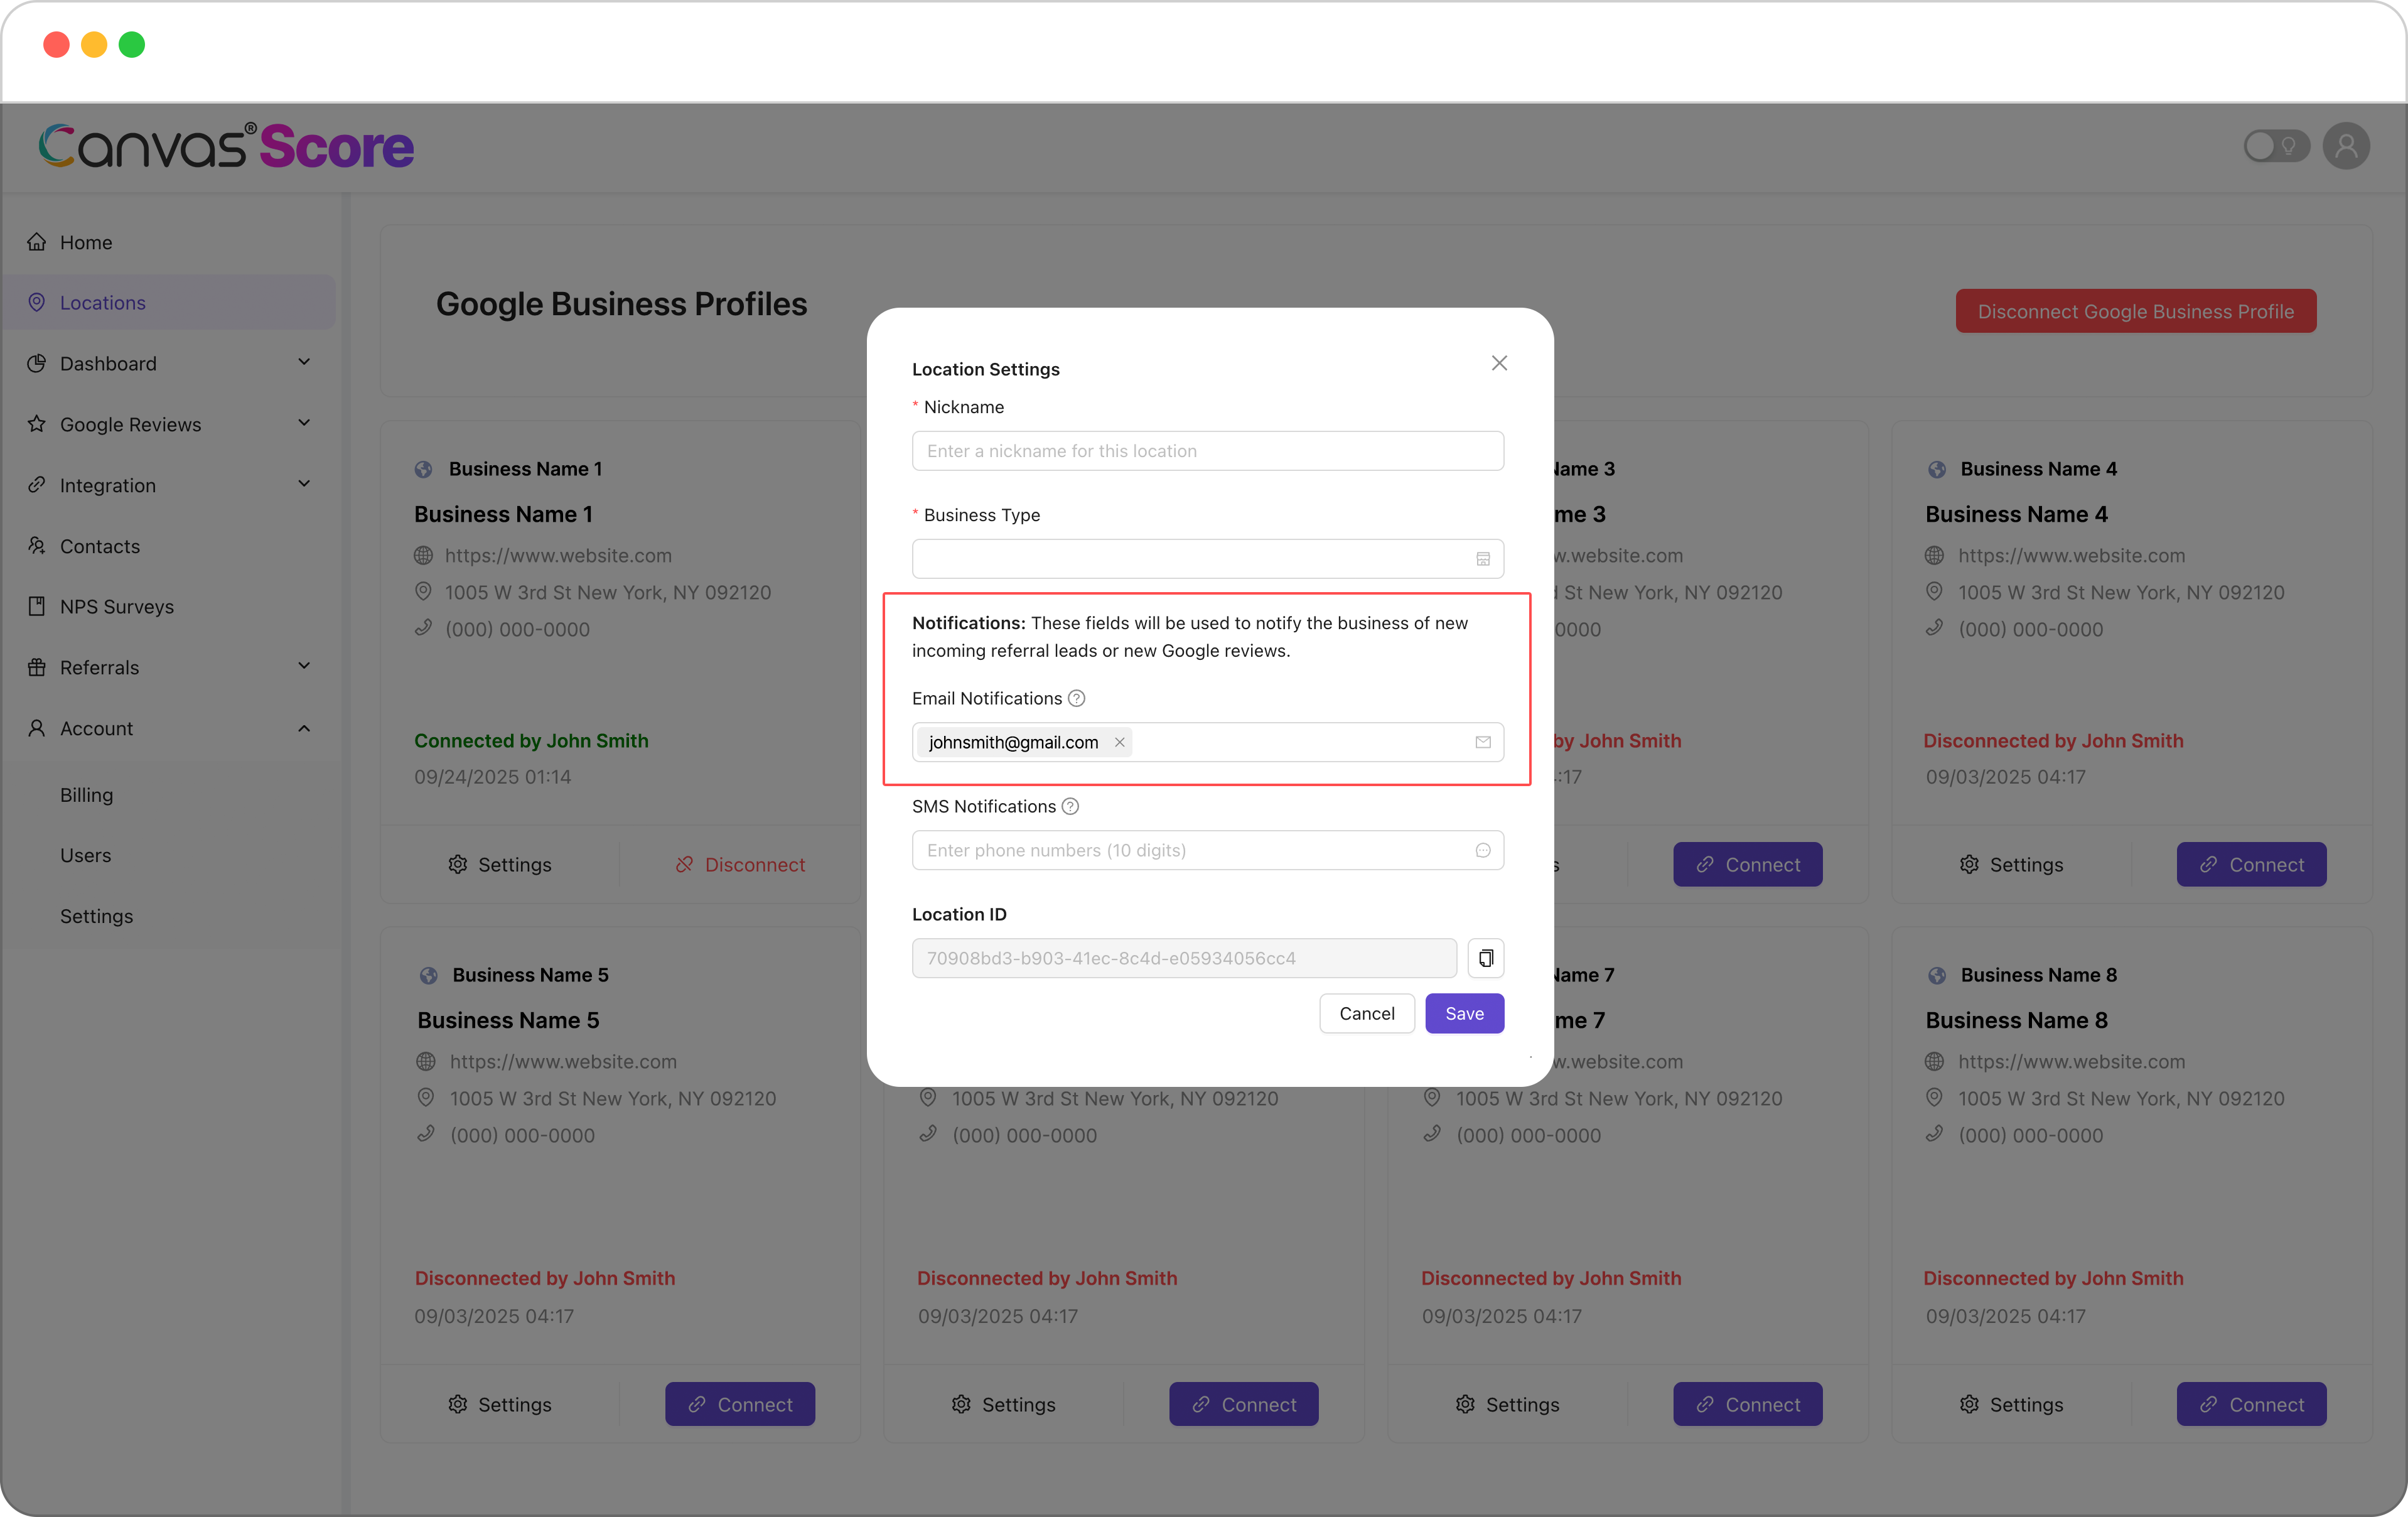
Task: Click the Email Notifications help icon
Action: [1077, 698]
